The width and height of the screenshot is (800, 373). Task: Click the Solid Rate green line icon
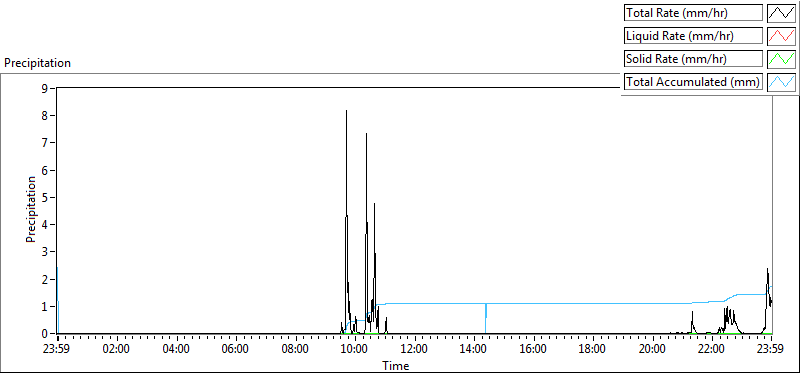pyautogui.click(x=781, y=59)
